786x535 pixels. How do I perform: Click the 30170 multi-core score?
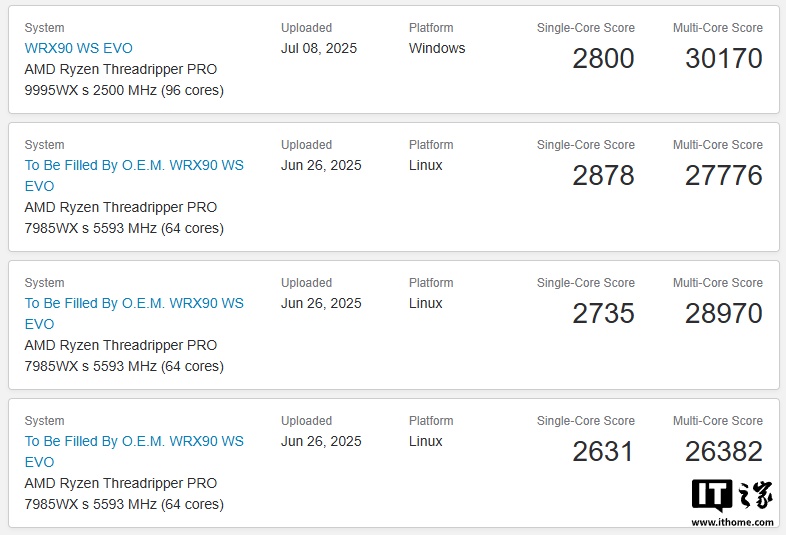(724, 58)
